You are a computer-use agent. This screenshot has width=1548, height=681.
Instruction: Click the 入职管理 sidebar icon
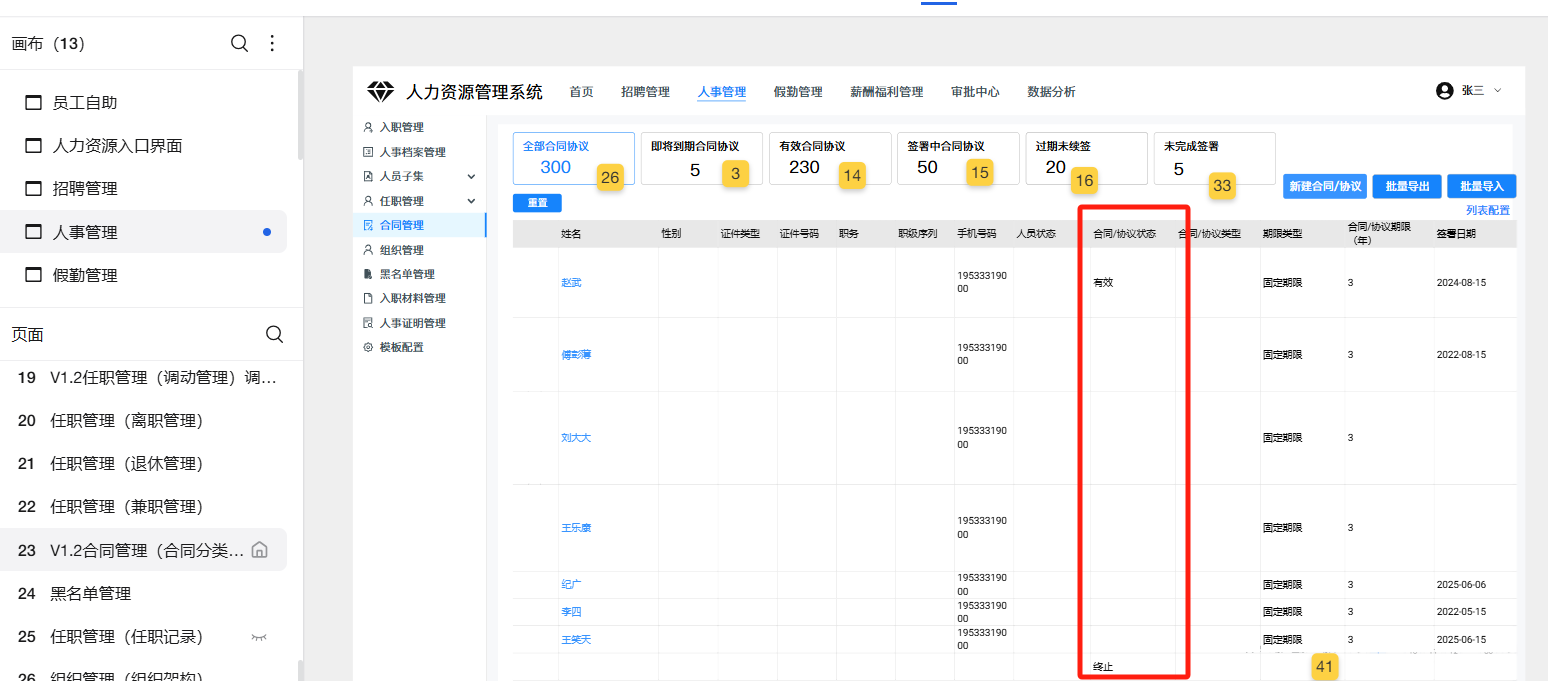[x=368, y=127]
